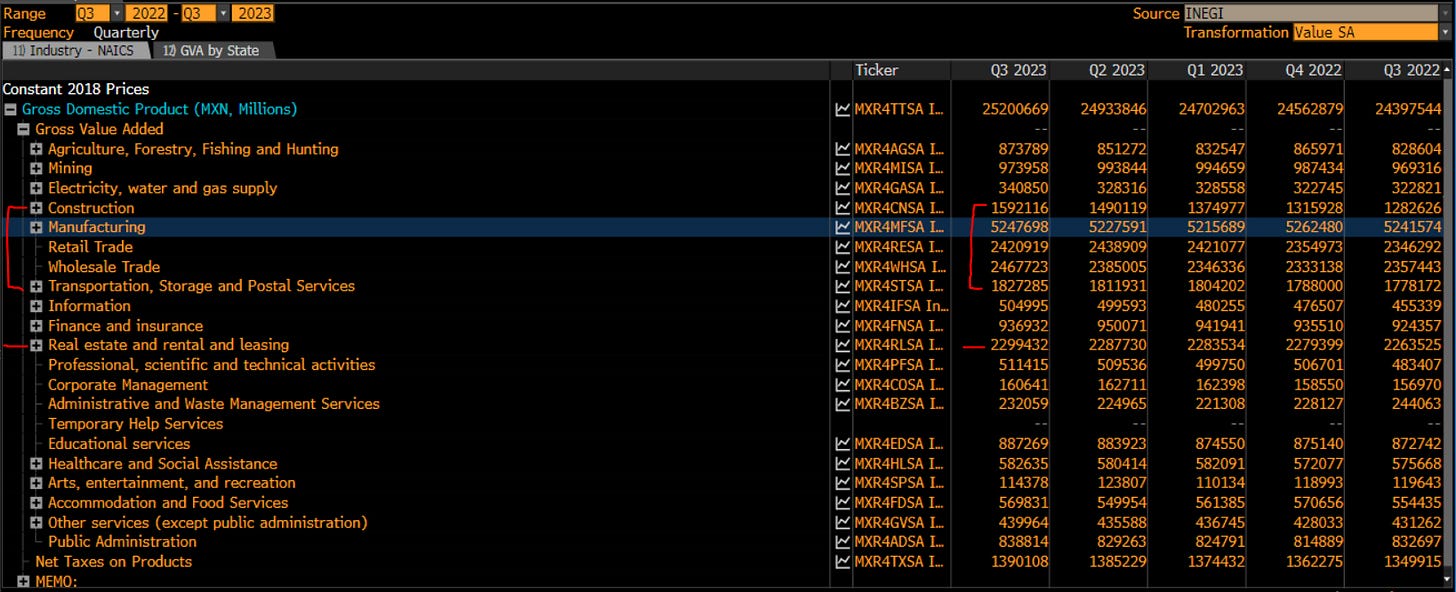Expand Accommodation and Food Services
The image size is (1456, 592).
tap(36, 503)
